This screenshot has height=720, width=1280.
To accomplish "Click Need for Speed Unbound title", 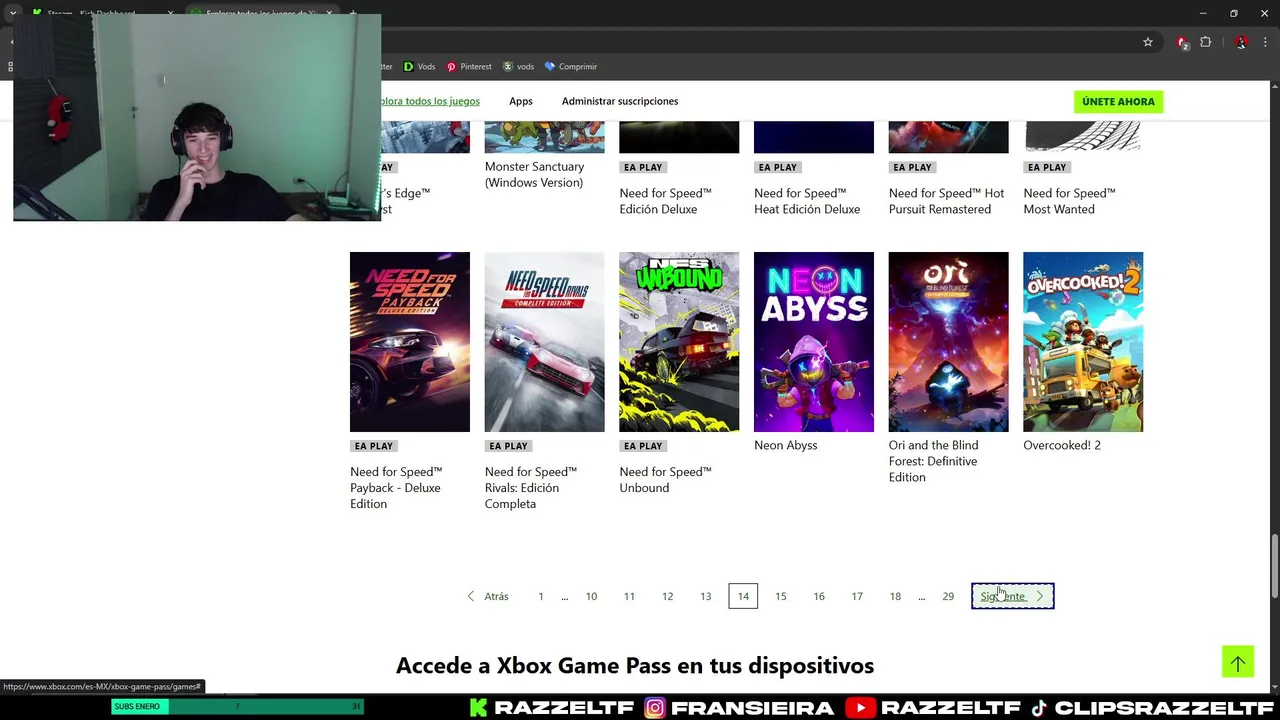I will click(665, 480).
